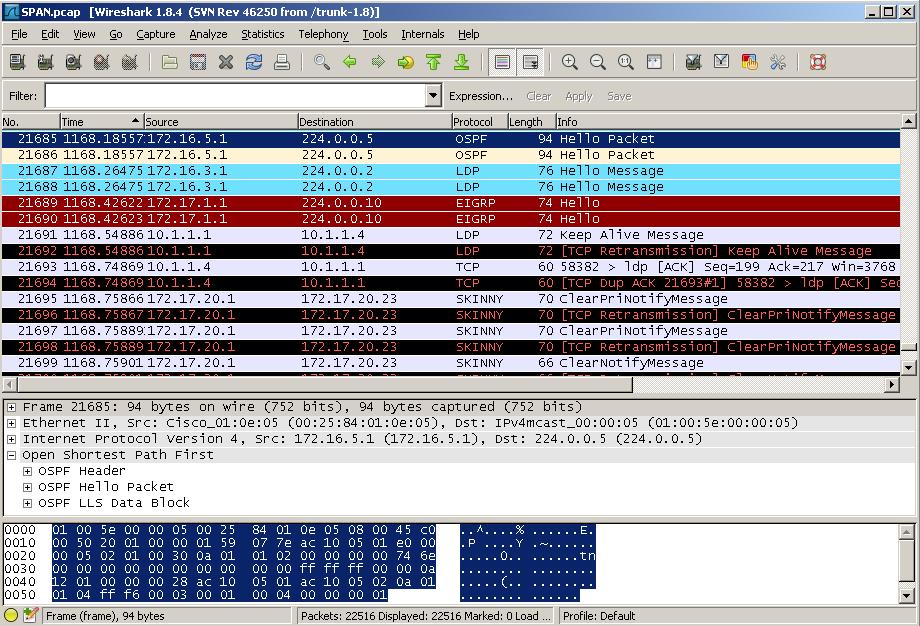Image resolution: width=920 pixels, height=626 pixels.
Task: Select packet 21687 LDP Hello Message
Action: tap(451, 171)
